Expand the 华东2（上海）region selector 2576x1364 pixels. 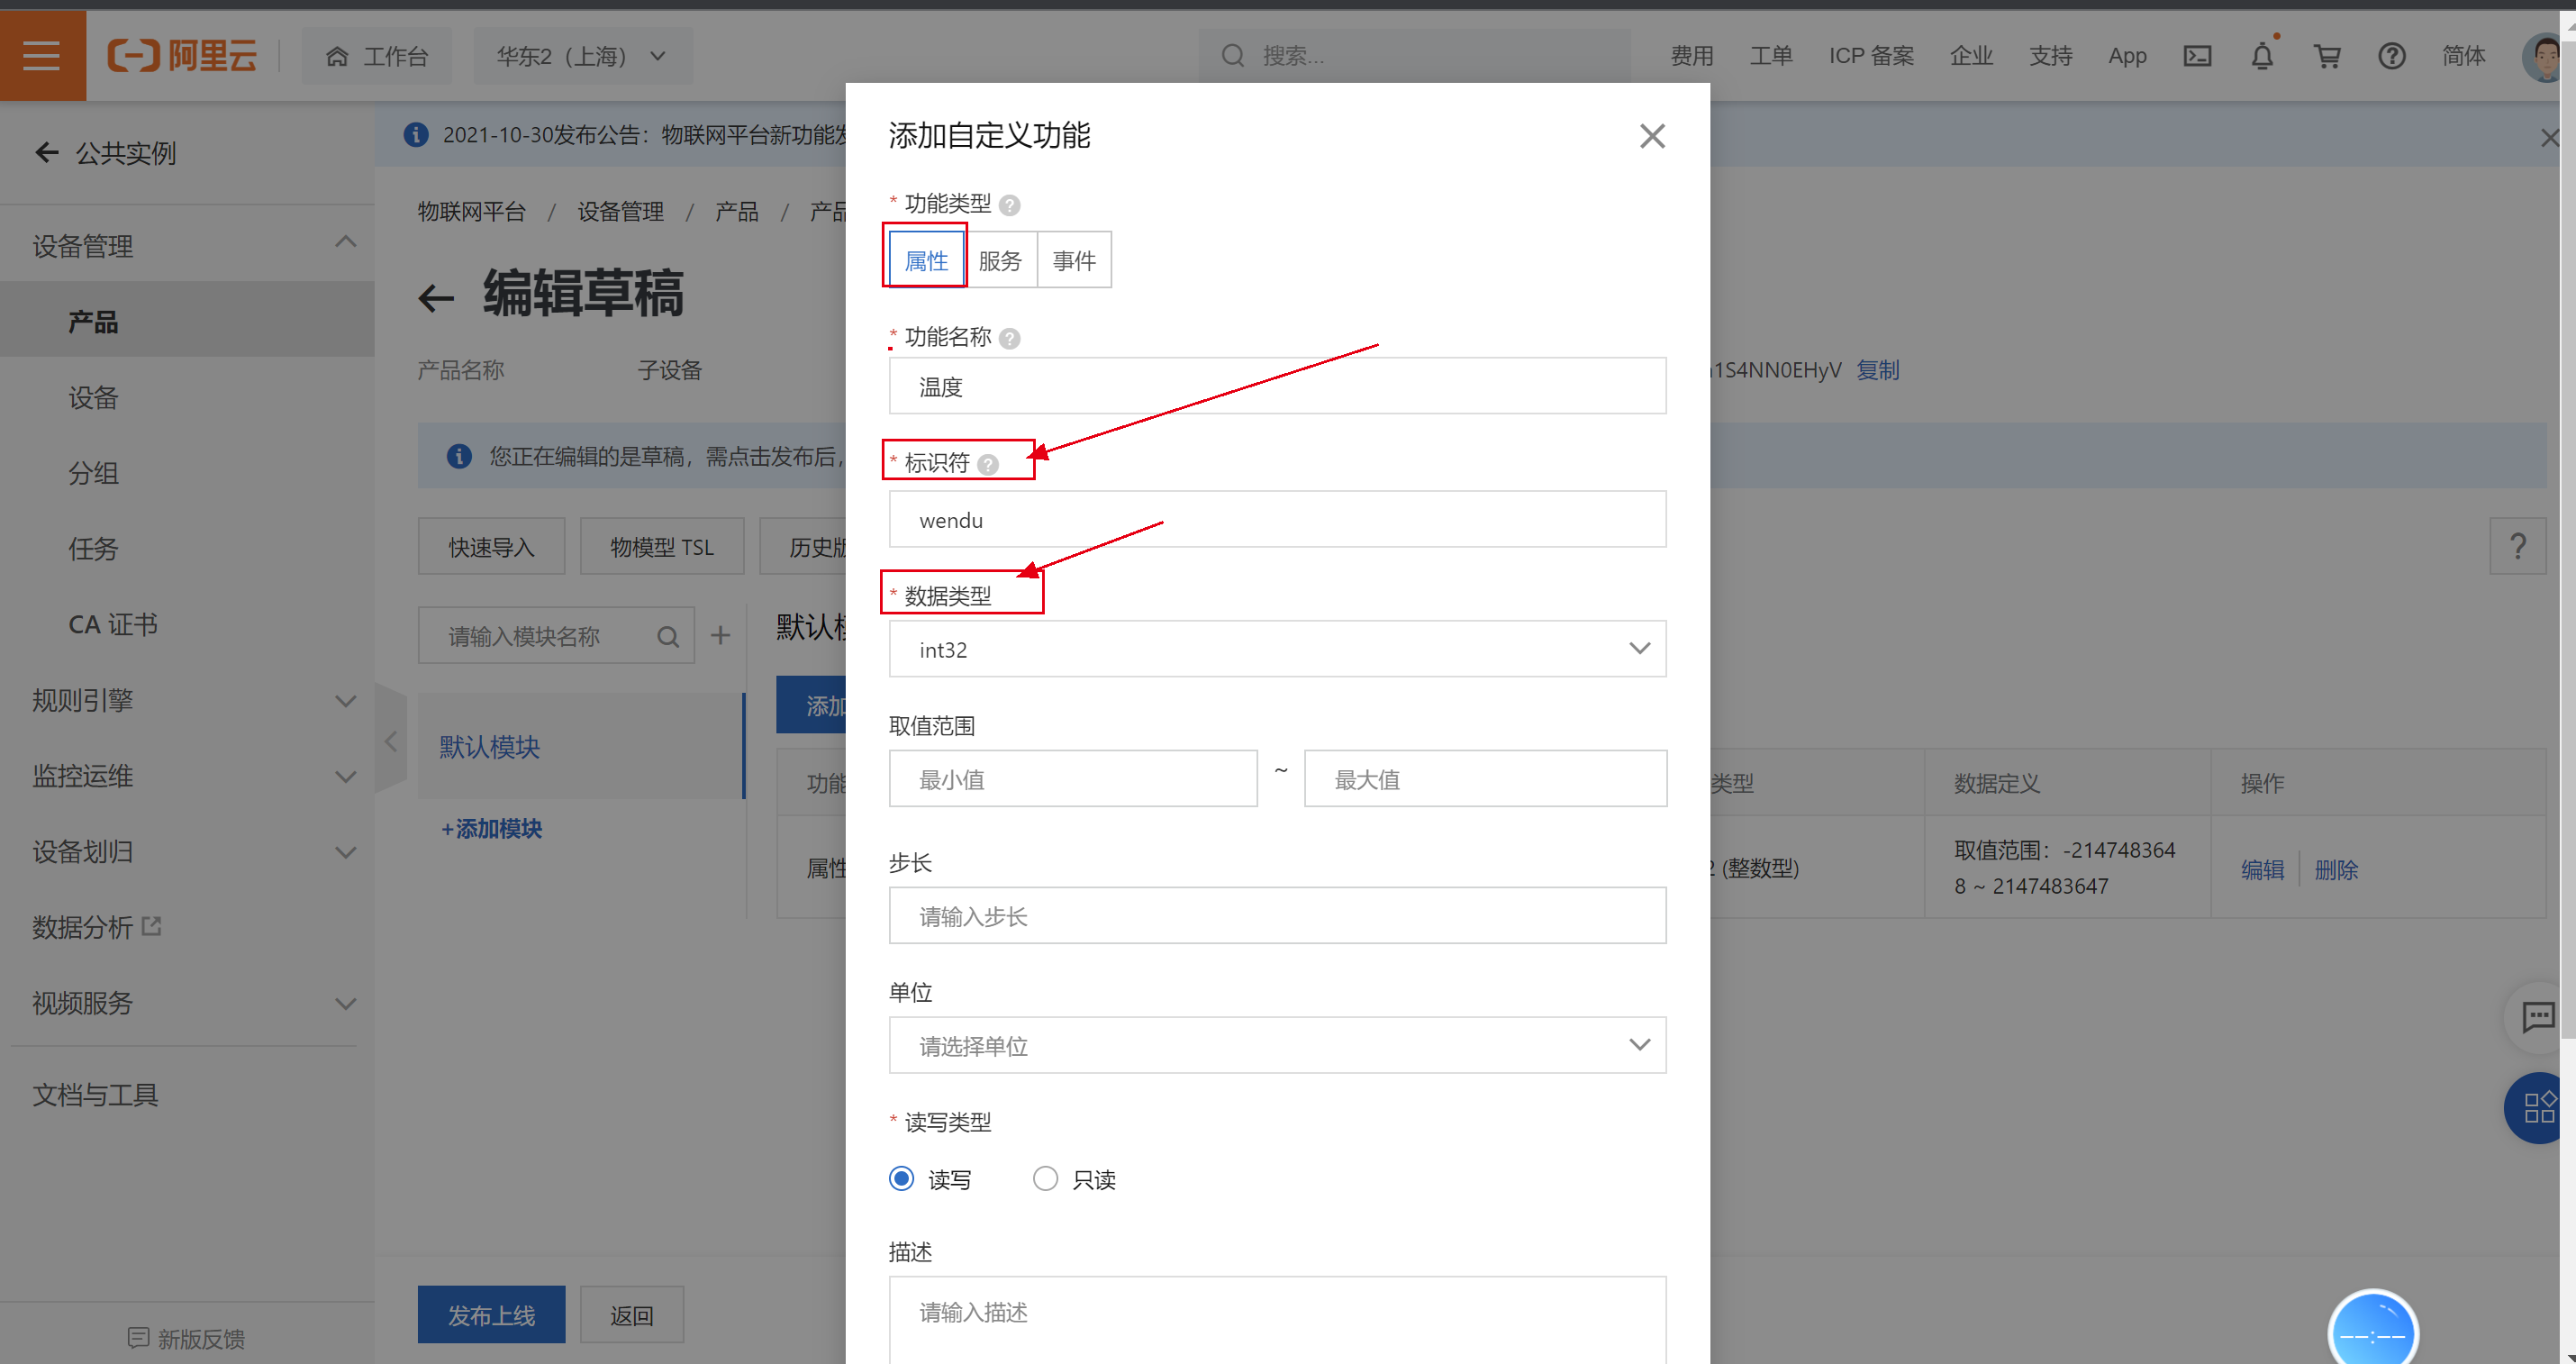[x=582, y=56]
